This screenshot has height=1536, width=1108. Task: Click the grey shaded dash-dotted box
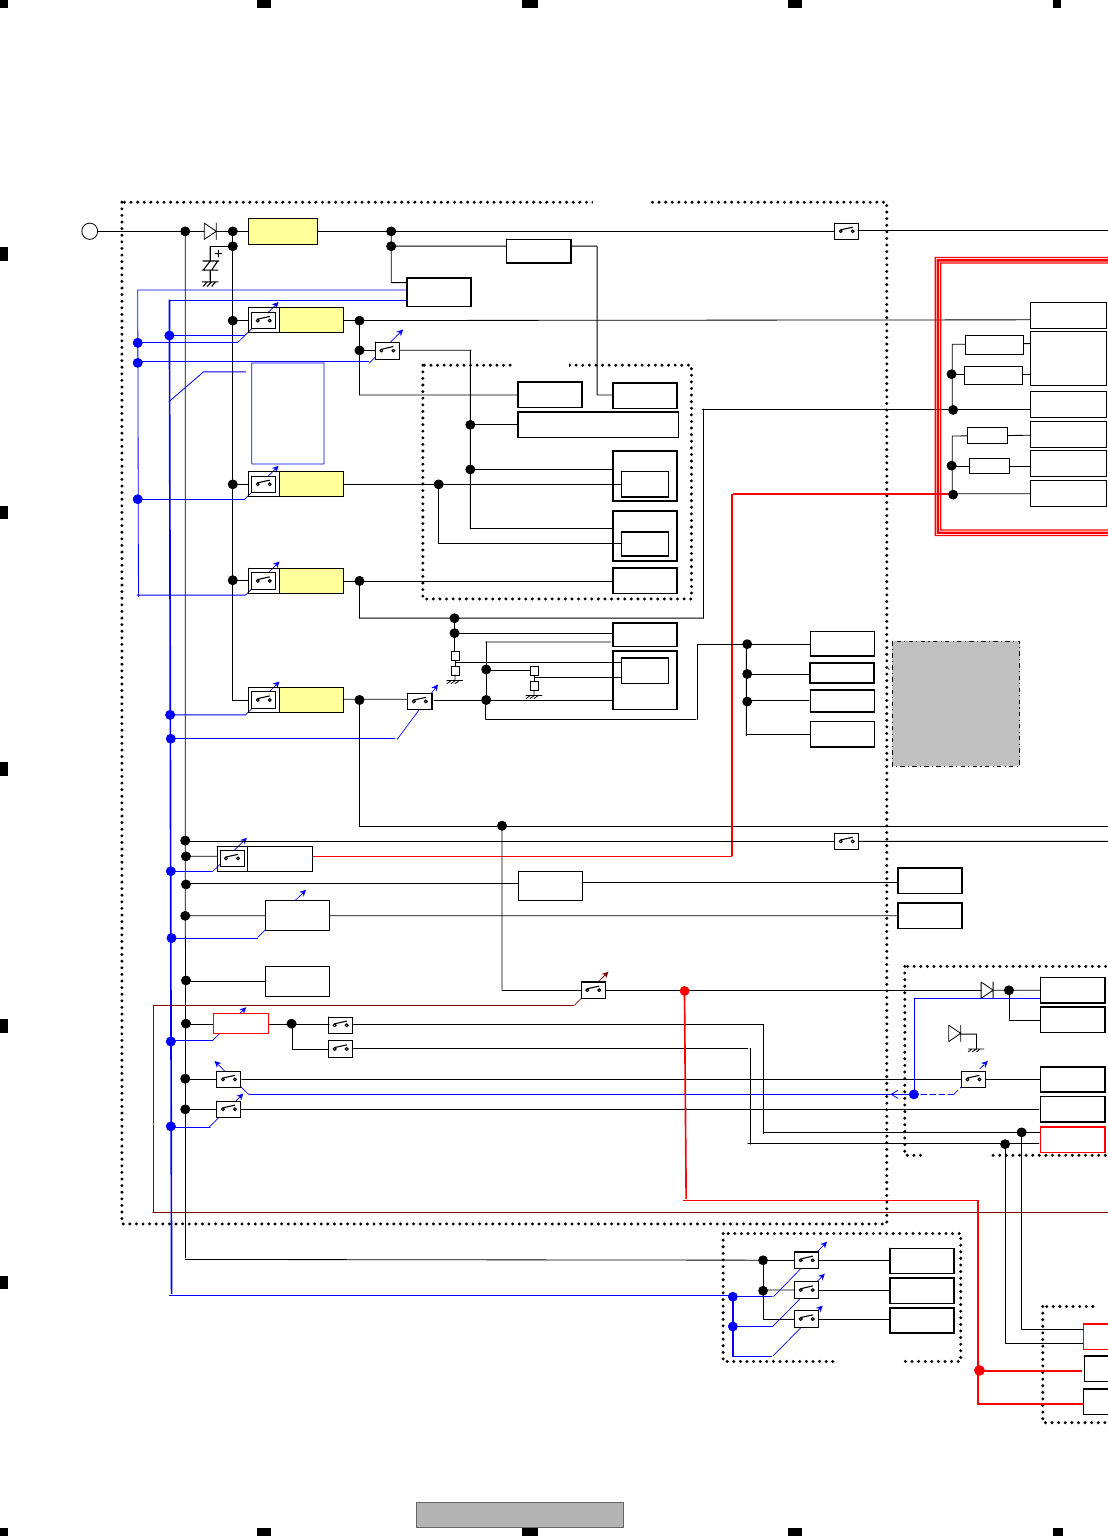956,704
